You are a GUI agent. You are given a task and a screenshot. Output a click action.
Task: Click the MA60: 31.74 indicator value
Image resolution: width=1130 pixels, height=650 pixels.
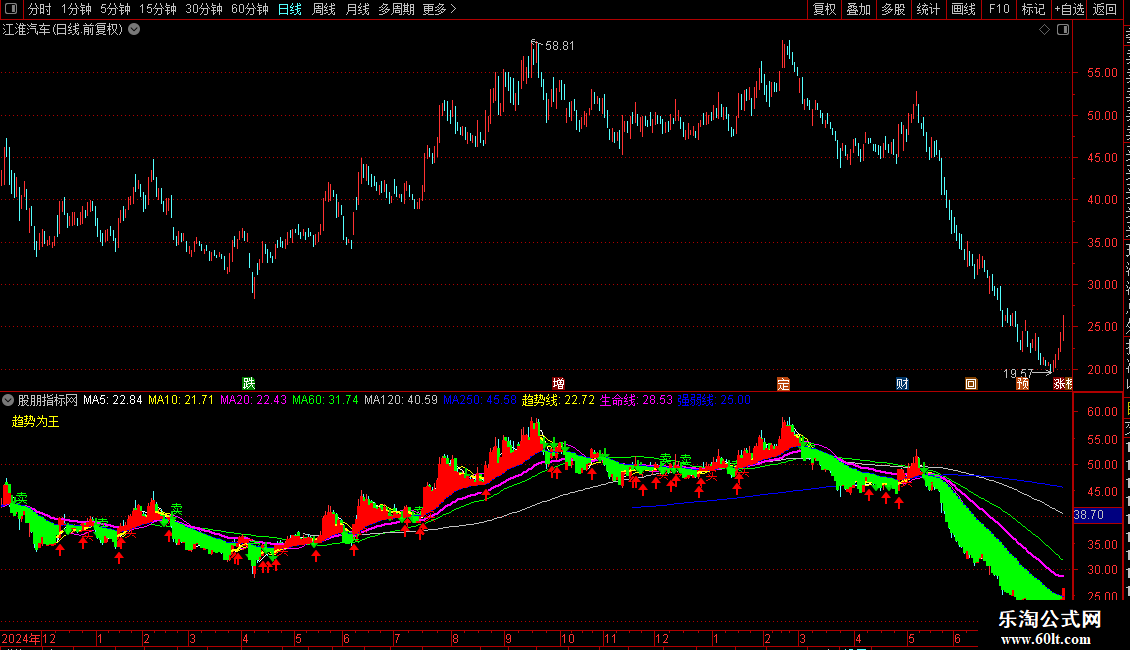pos(325,400)
